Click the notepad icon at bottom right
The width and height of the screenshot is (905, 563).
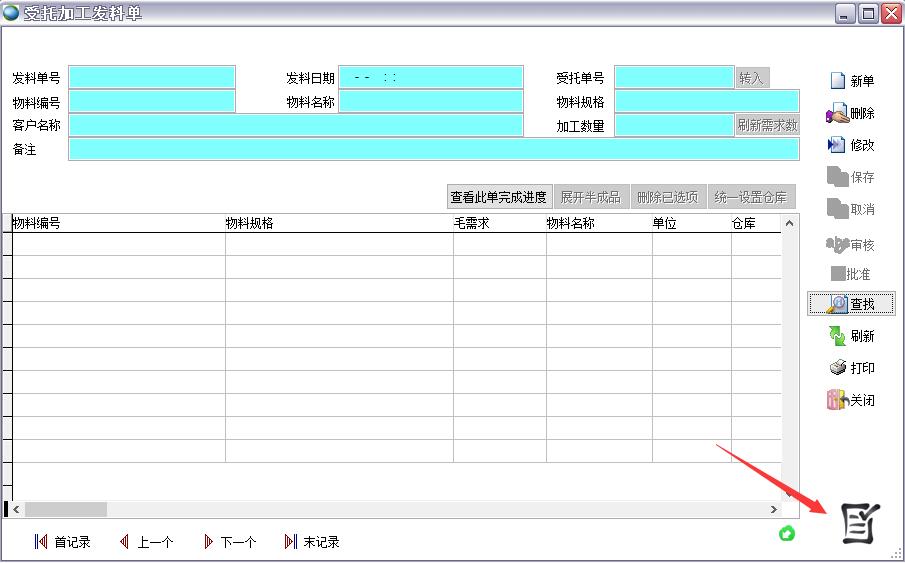tap(859, 523)
